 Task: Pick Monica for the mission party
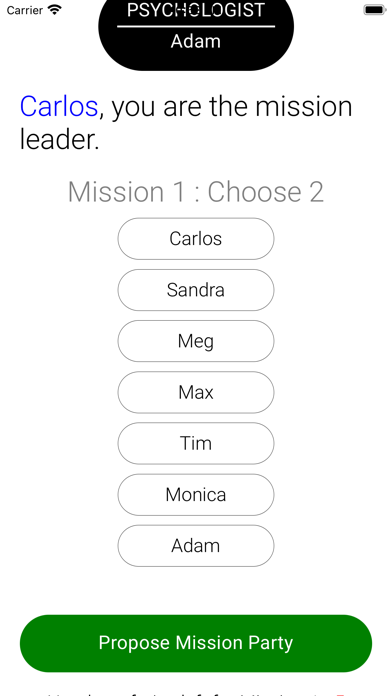coord(196,494)
